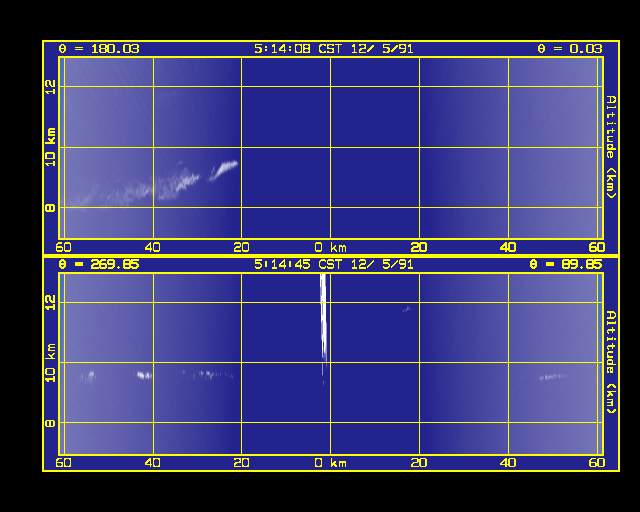Click lower panel's right-side 20 range label
This screenshot has width=640, height=512.
tap(419, 463)
